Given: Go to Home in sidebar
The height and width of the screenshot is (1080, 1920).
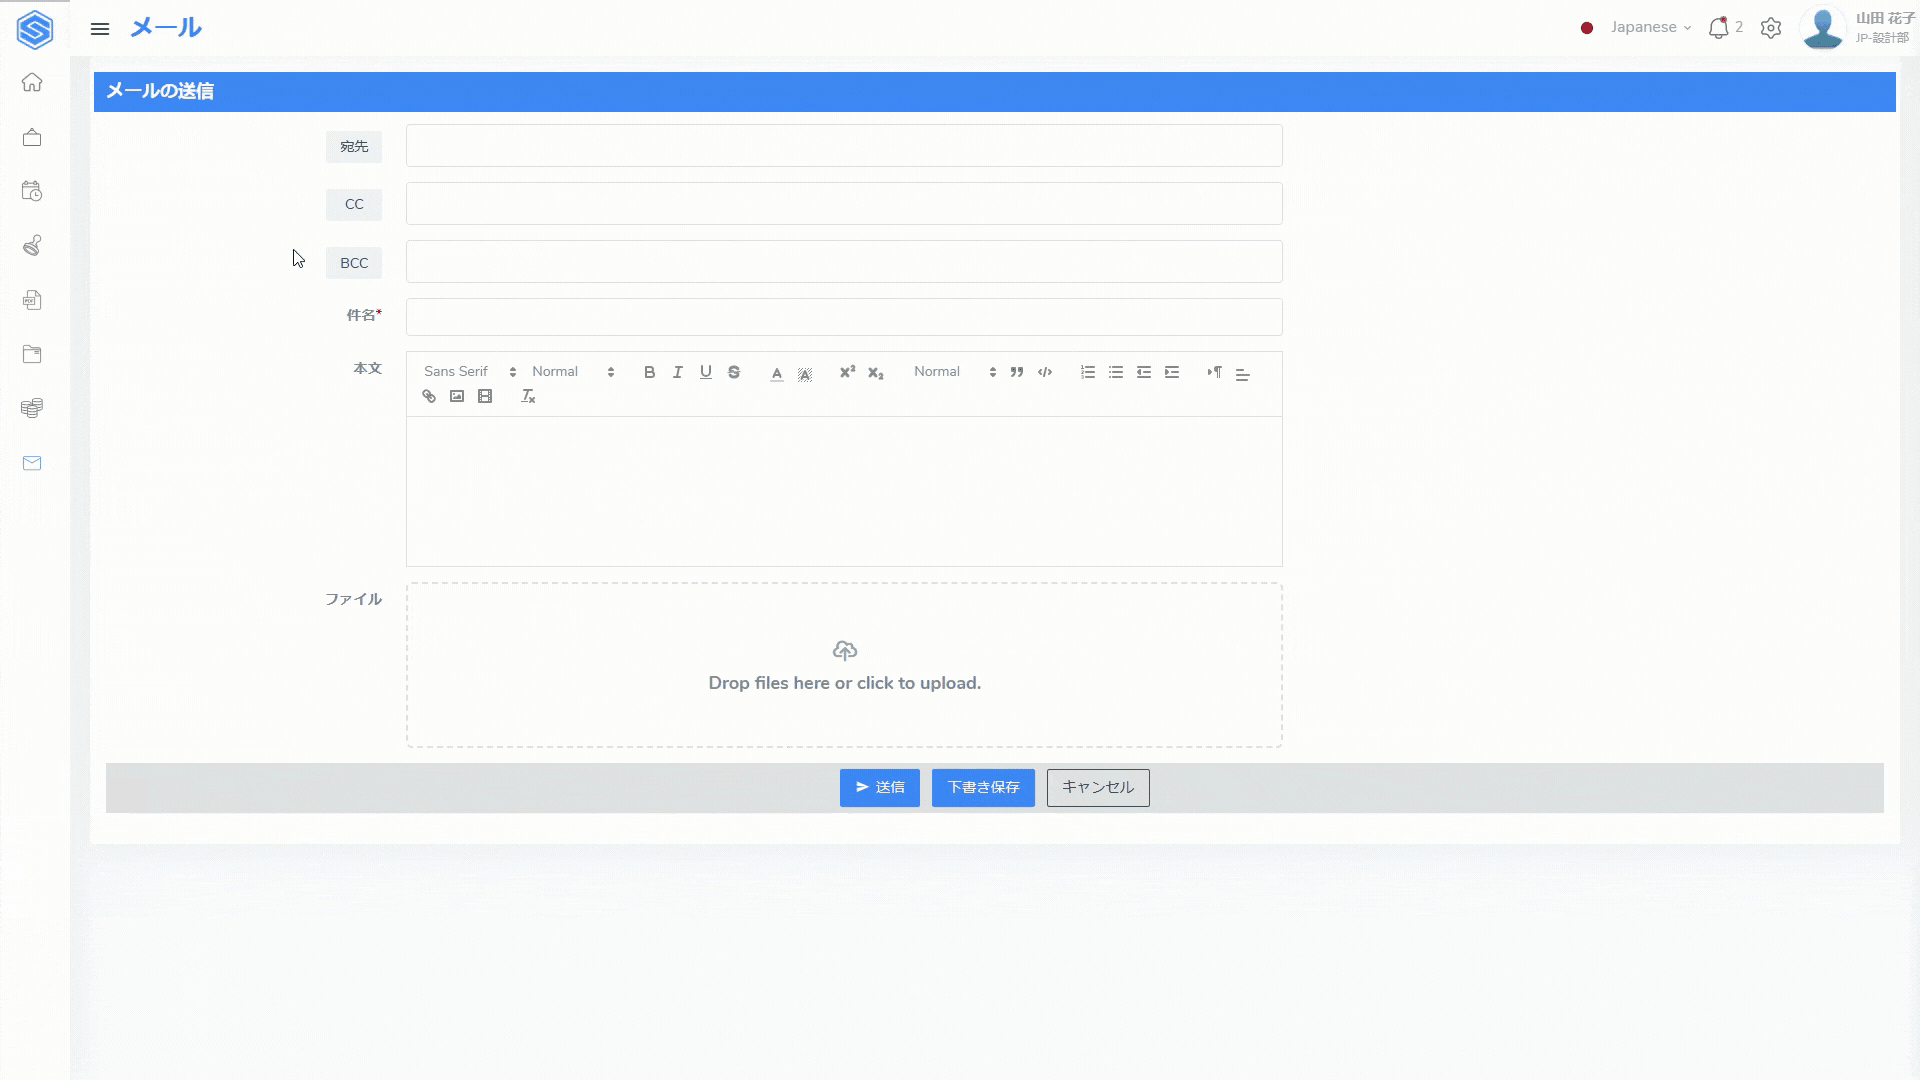Looking at the screenshot, I should point(32,83).
